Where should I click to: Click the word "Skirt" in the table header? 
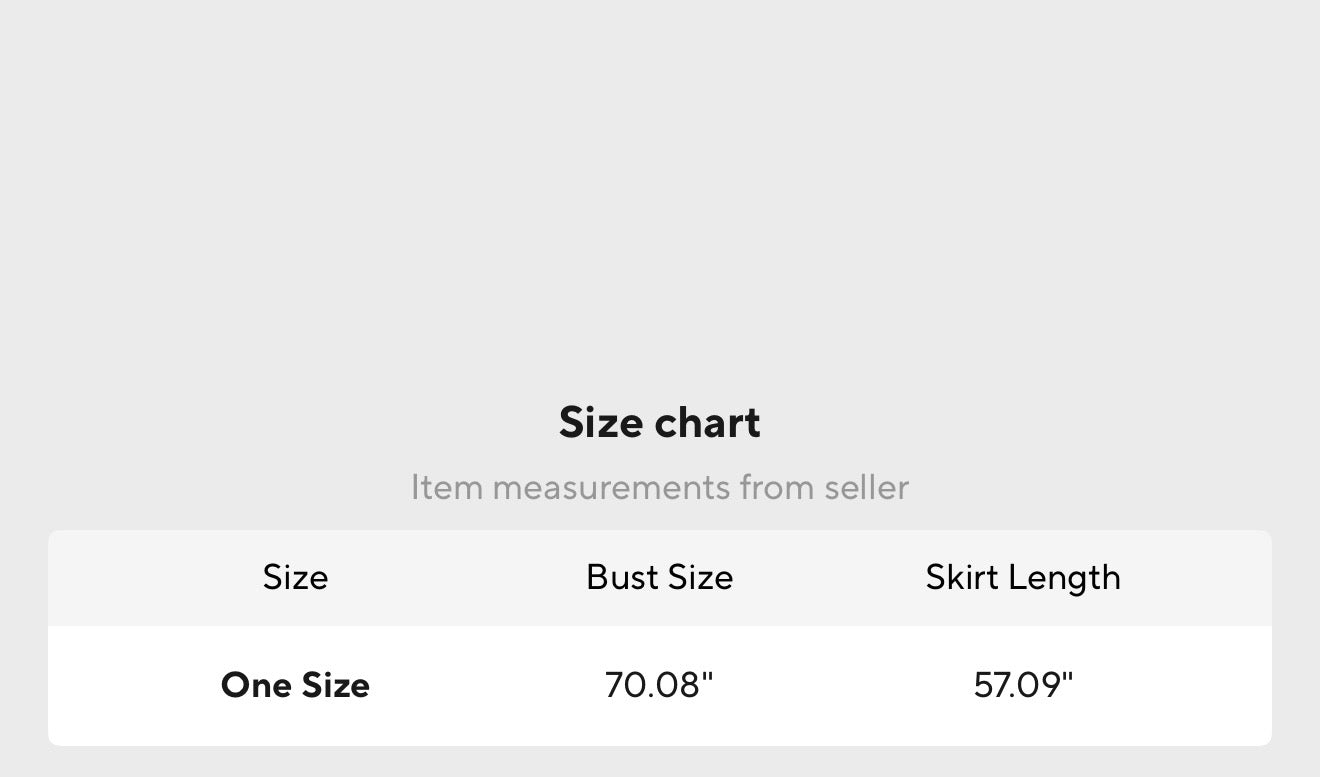point(962,577)
